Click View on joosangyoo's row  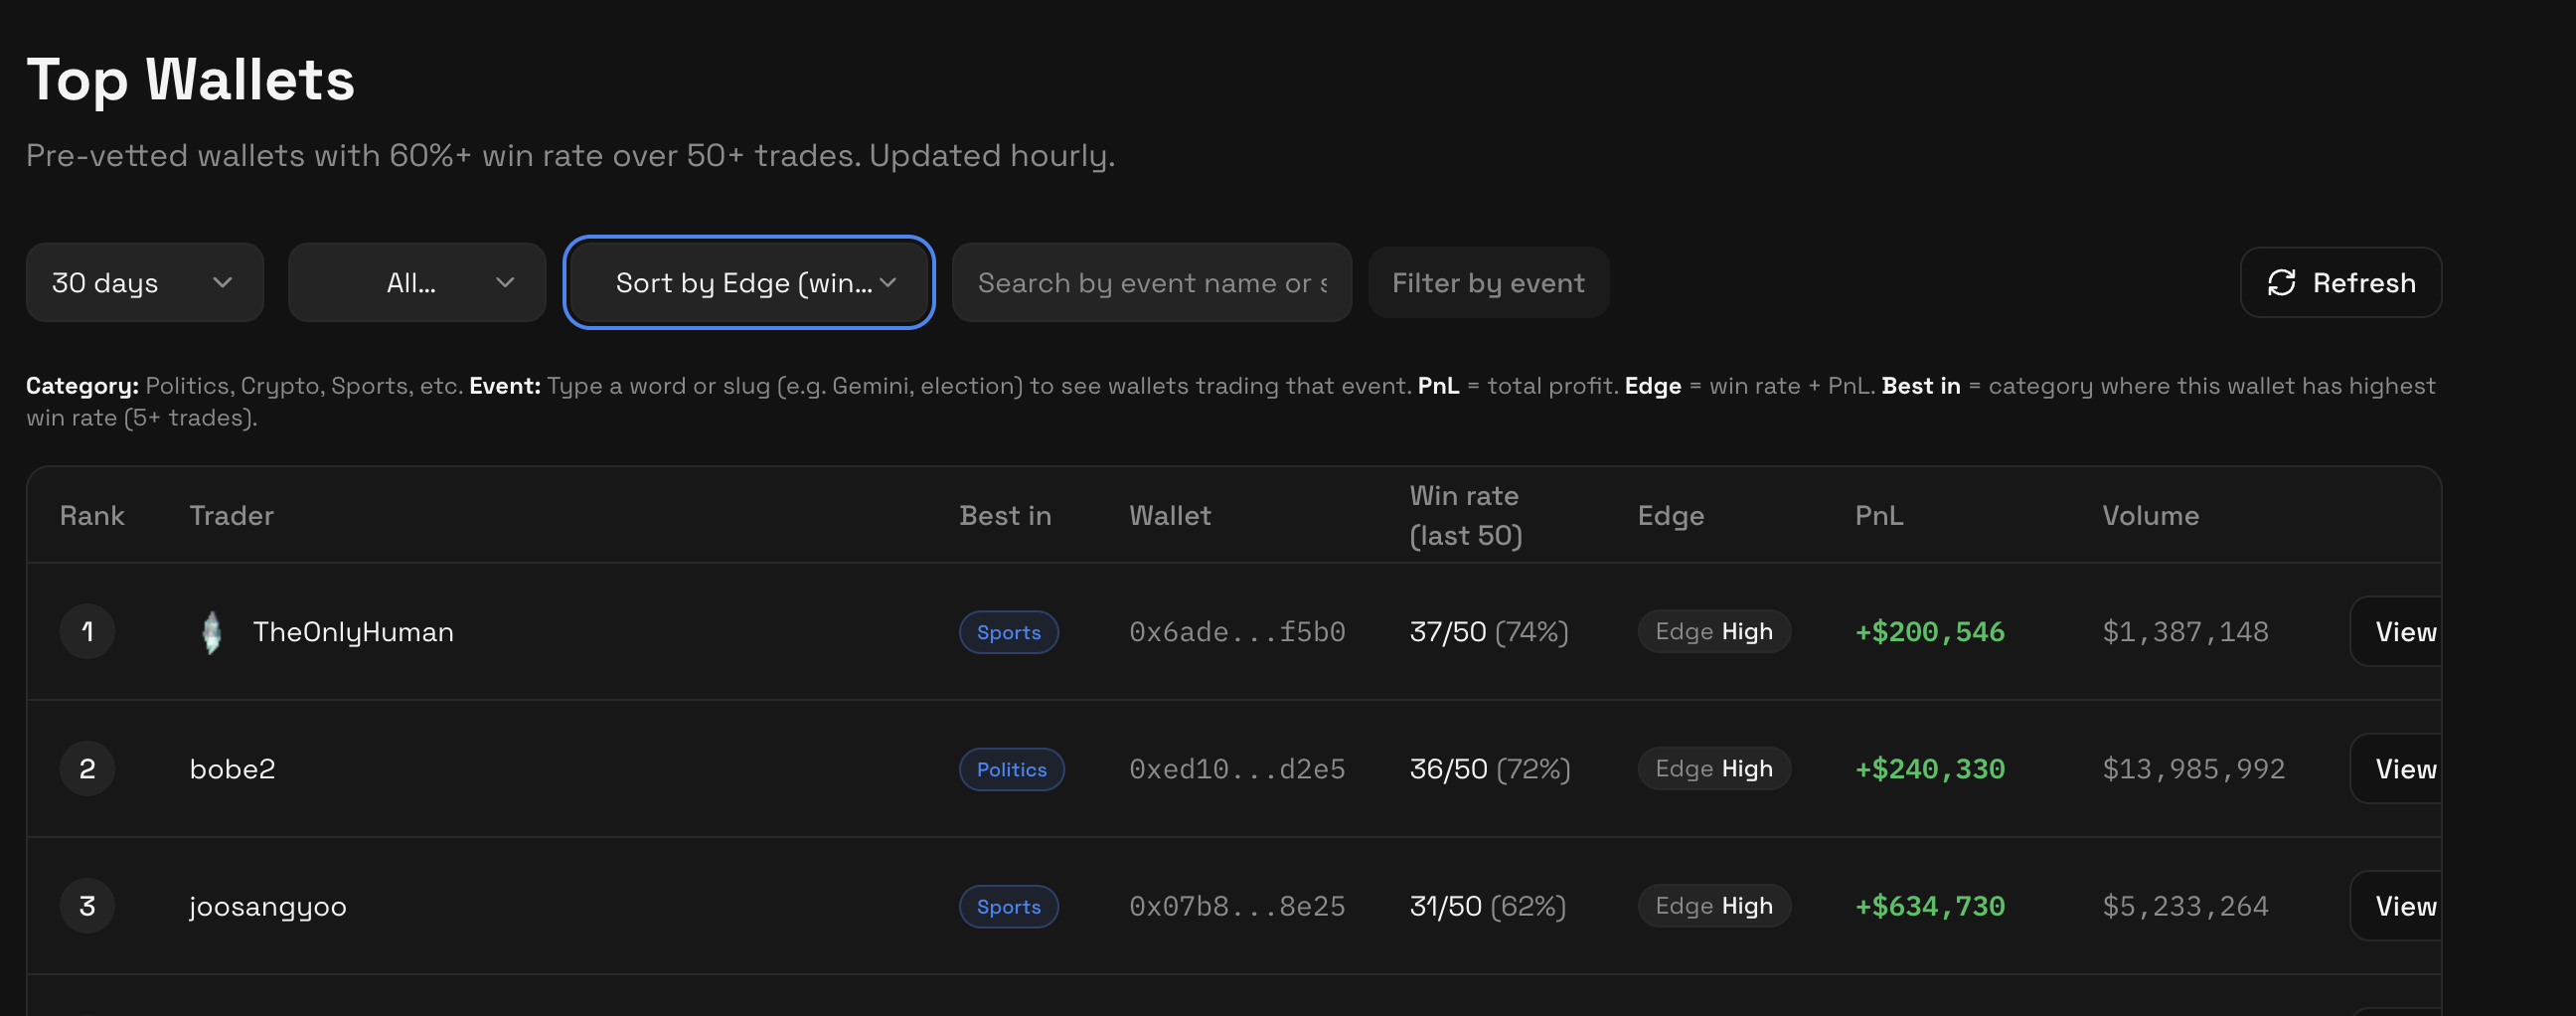(2406, 905)
